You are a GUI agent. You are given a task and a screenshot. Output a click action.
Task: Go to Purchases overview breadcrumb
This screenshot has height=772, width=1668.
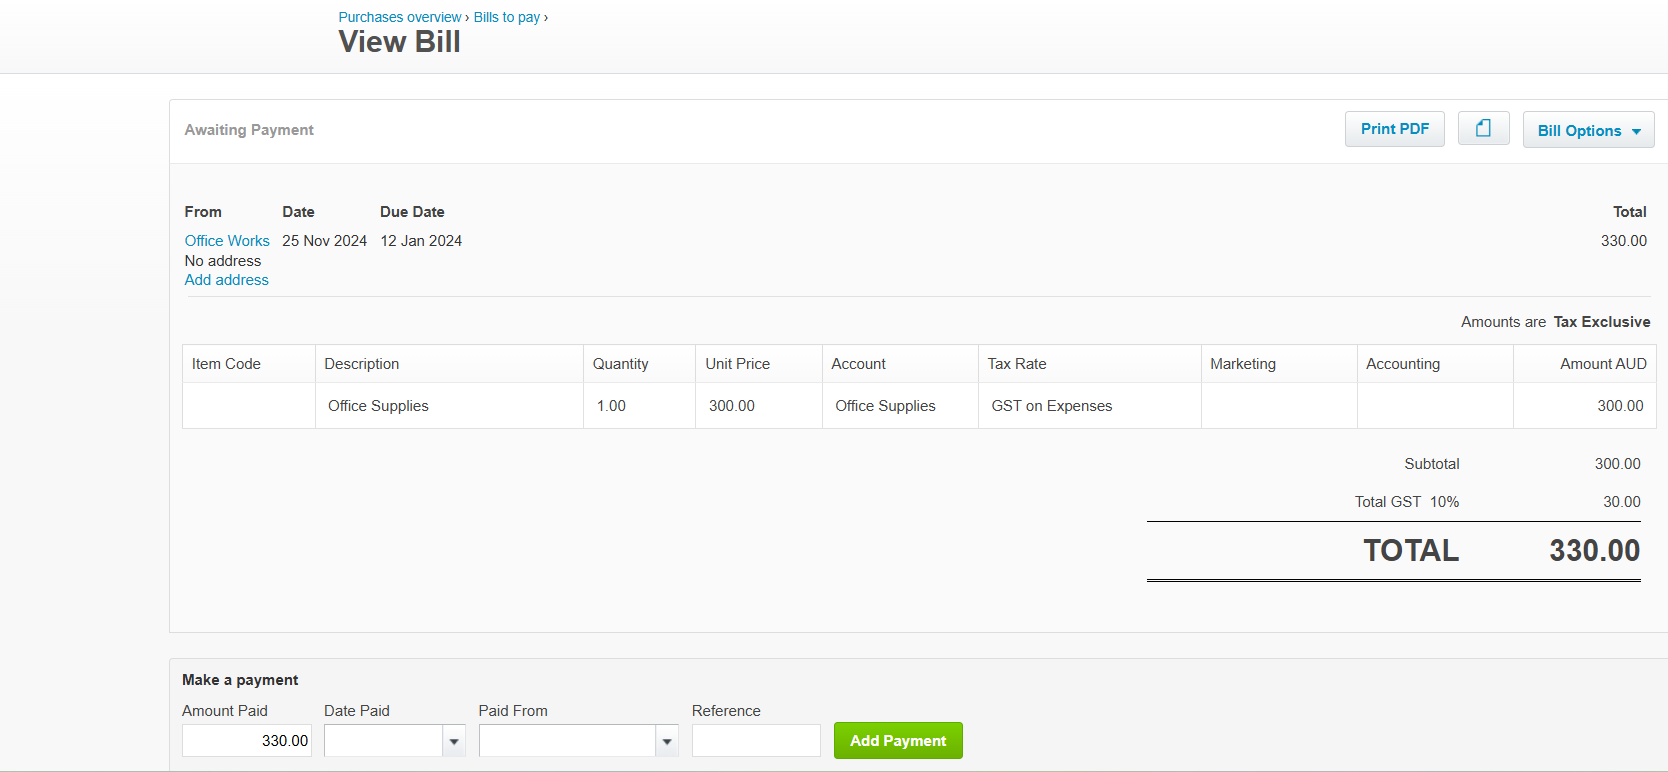[x=399, y=17]
